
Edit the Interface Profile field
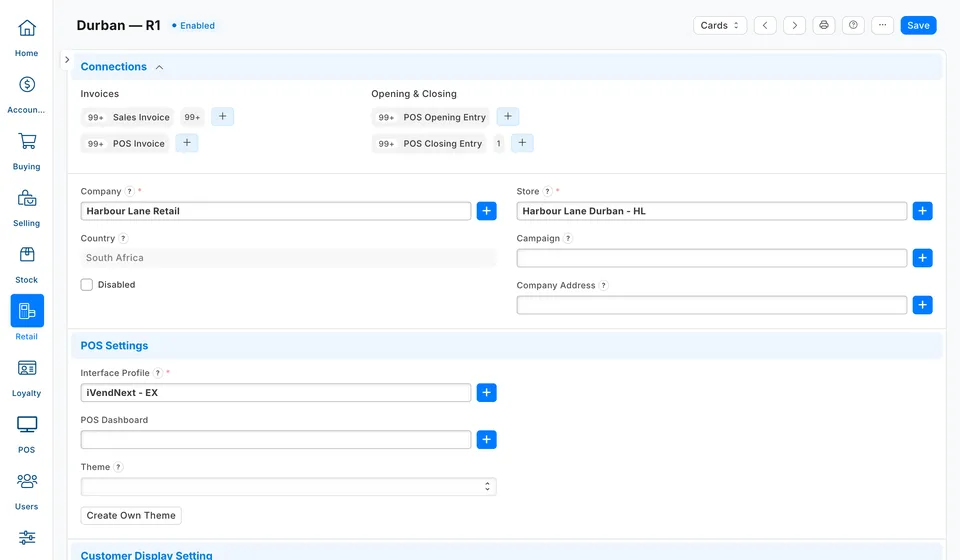point(276,392)
